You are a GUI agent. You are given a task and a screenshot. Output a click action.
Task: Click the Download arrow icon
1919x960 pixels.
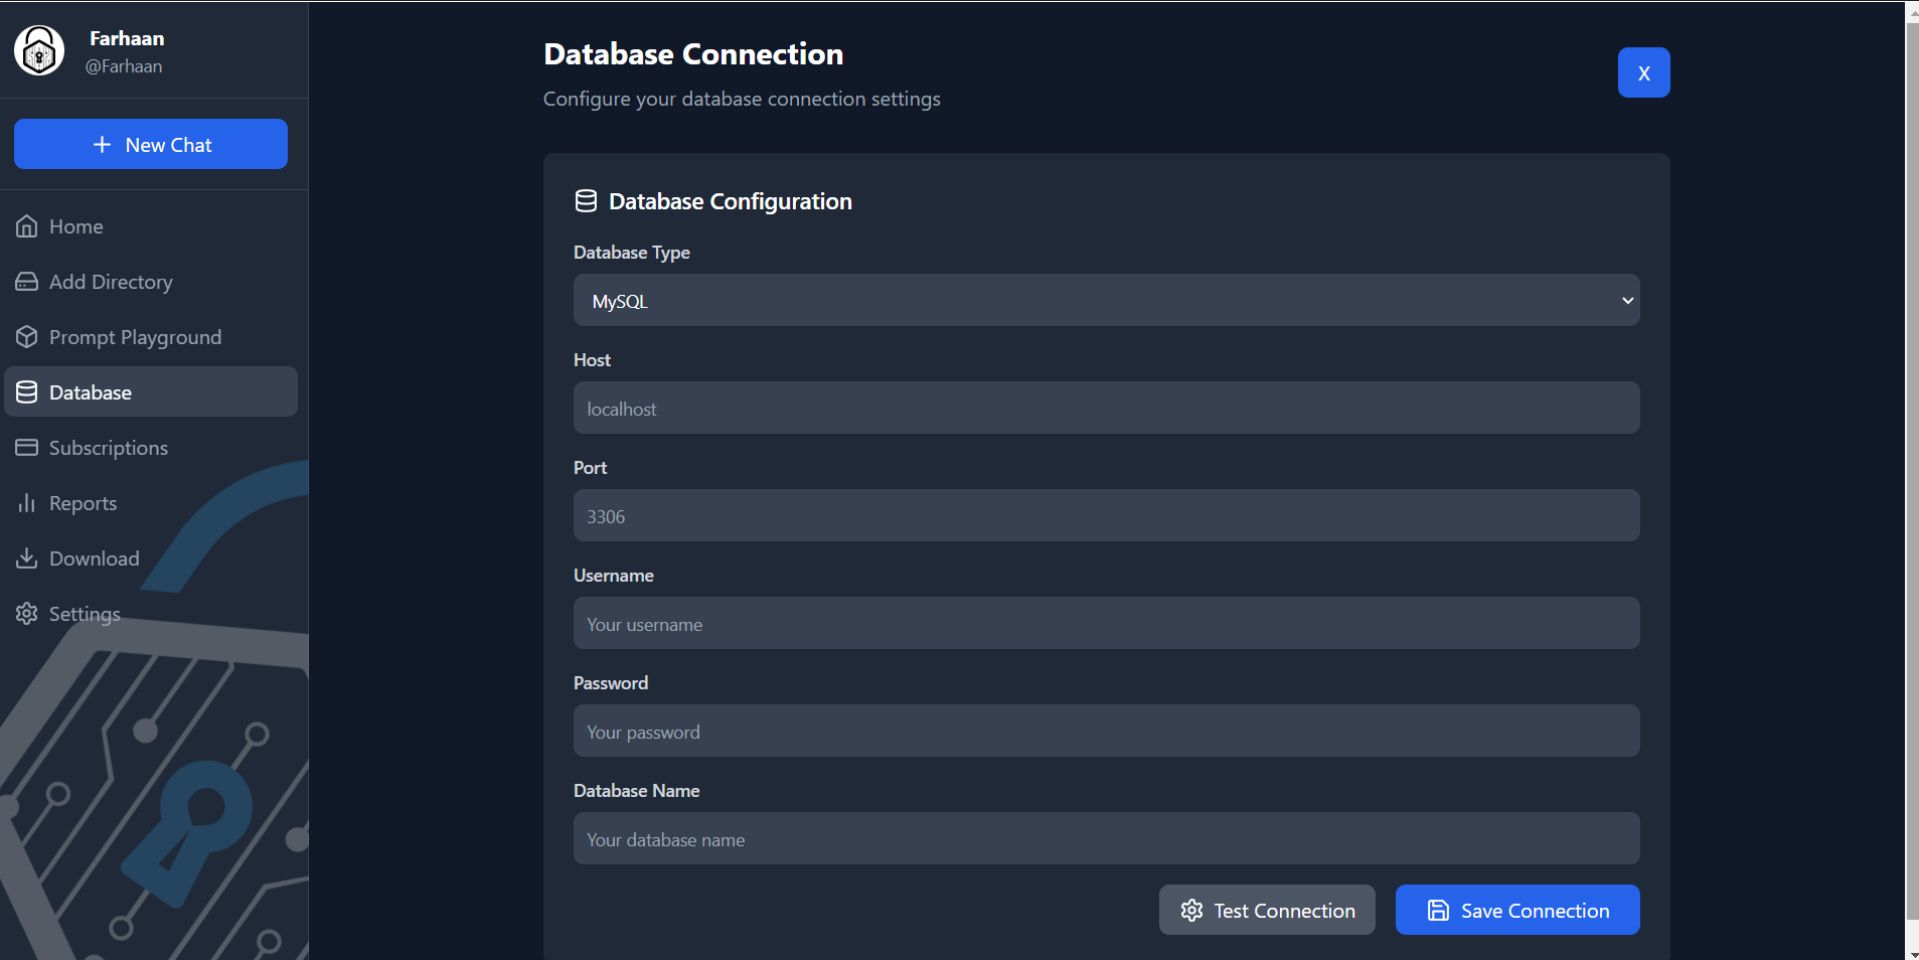click(x=27, y=558)
